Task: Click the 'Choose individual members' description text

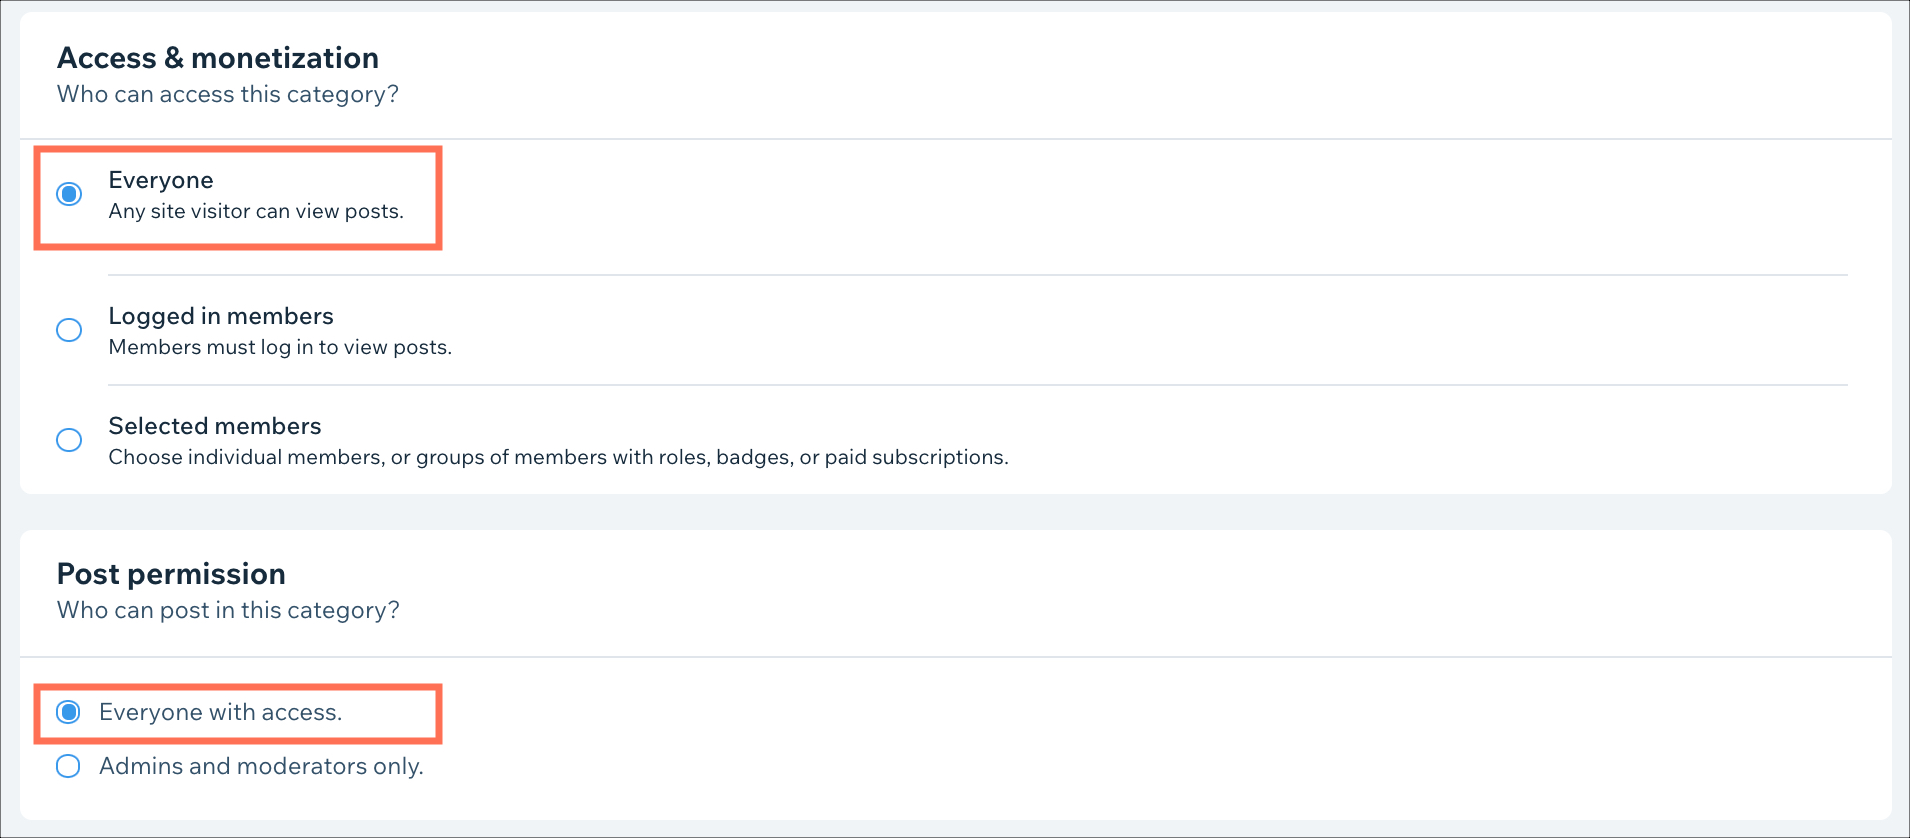Action: 558,457
